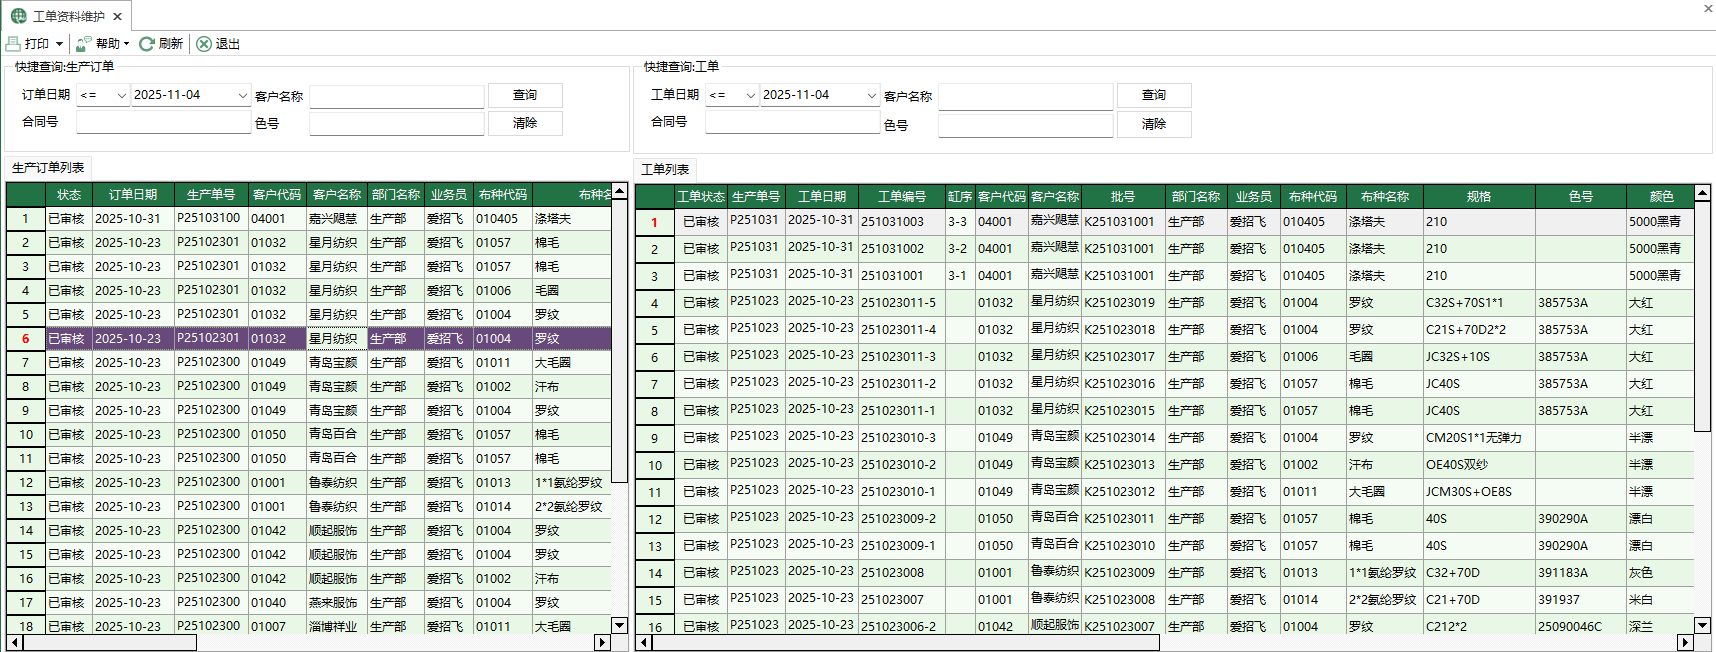Close window with top-right X

tap(1708, 8)
